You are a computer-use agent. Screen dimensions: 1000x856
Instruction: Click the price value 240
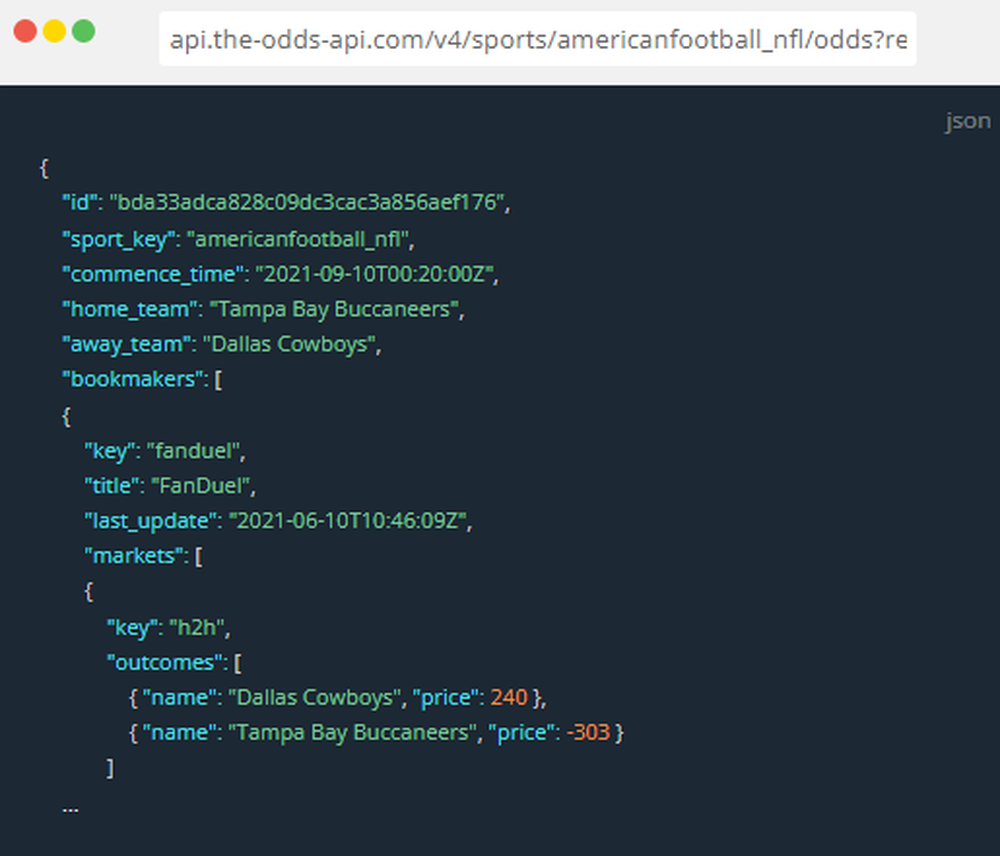coord(509,697)
